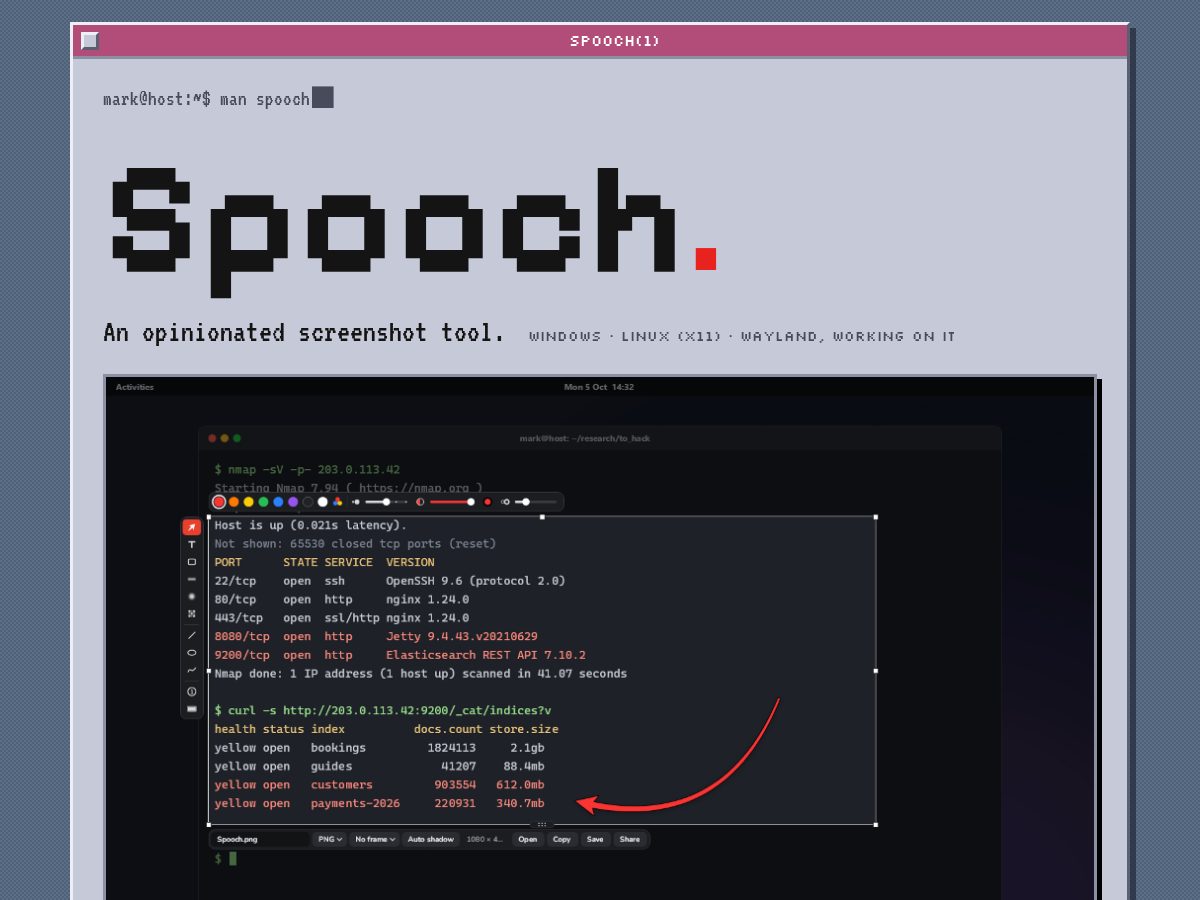The width and height of the screenshot is (1200, 900).
Task: Click the inner terminal's title mark@host path
Action: [x=585, y=438]
